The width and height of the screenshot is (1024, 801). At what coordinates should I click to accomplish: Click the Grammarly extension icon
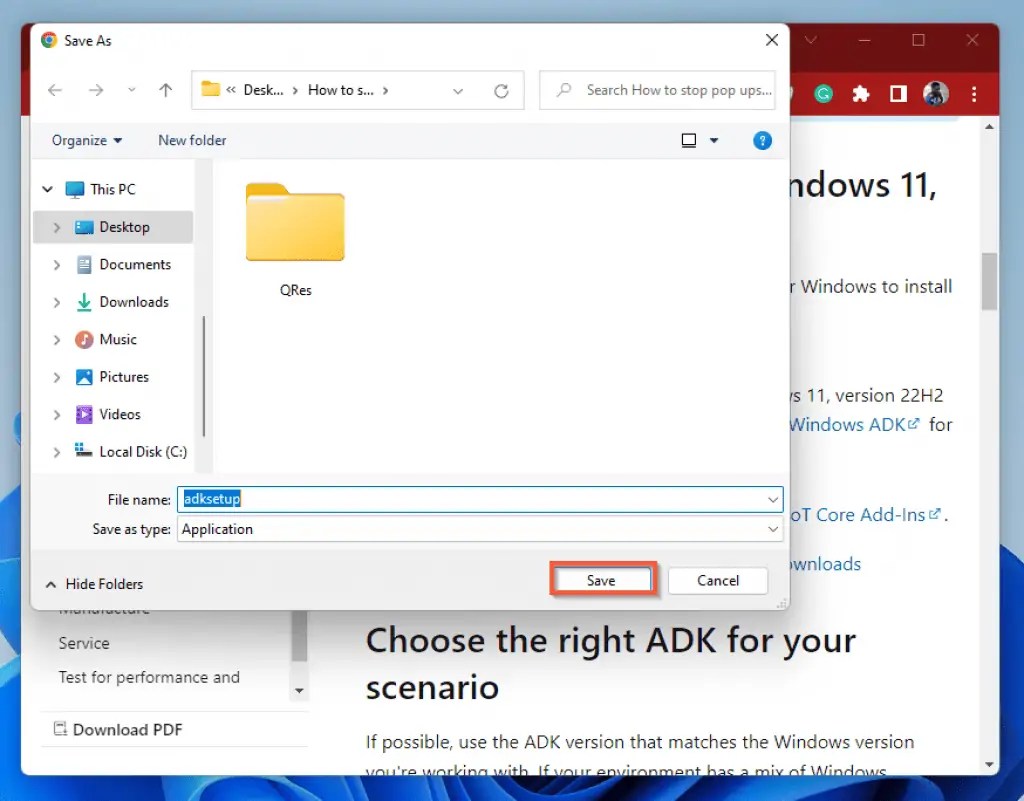pyautogui.click(x=822, y=93)
